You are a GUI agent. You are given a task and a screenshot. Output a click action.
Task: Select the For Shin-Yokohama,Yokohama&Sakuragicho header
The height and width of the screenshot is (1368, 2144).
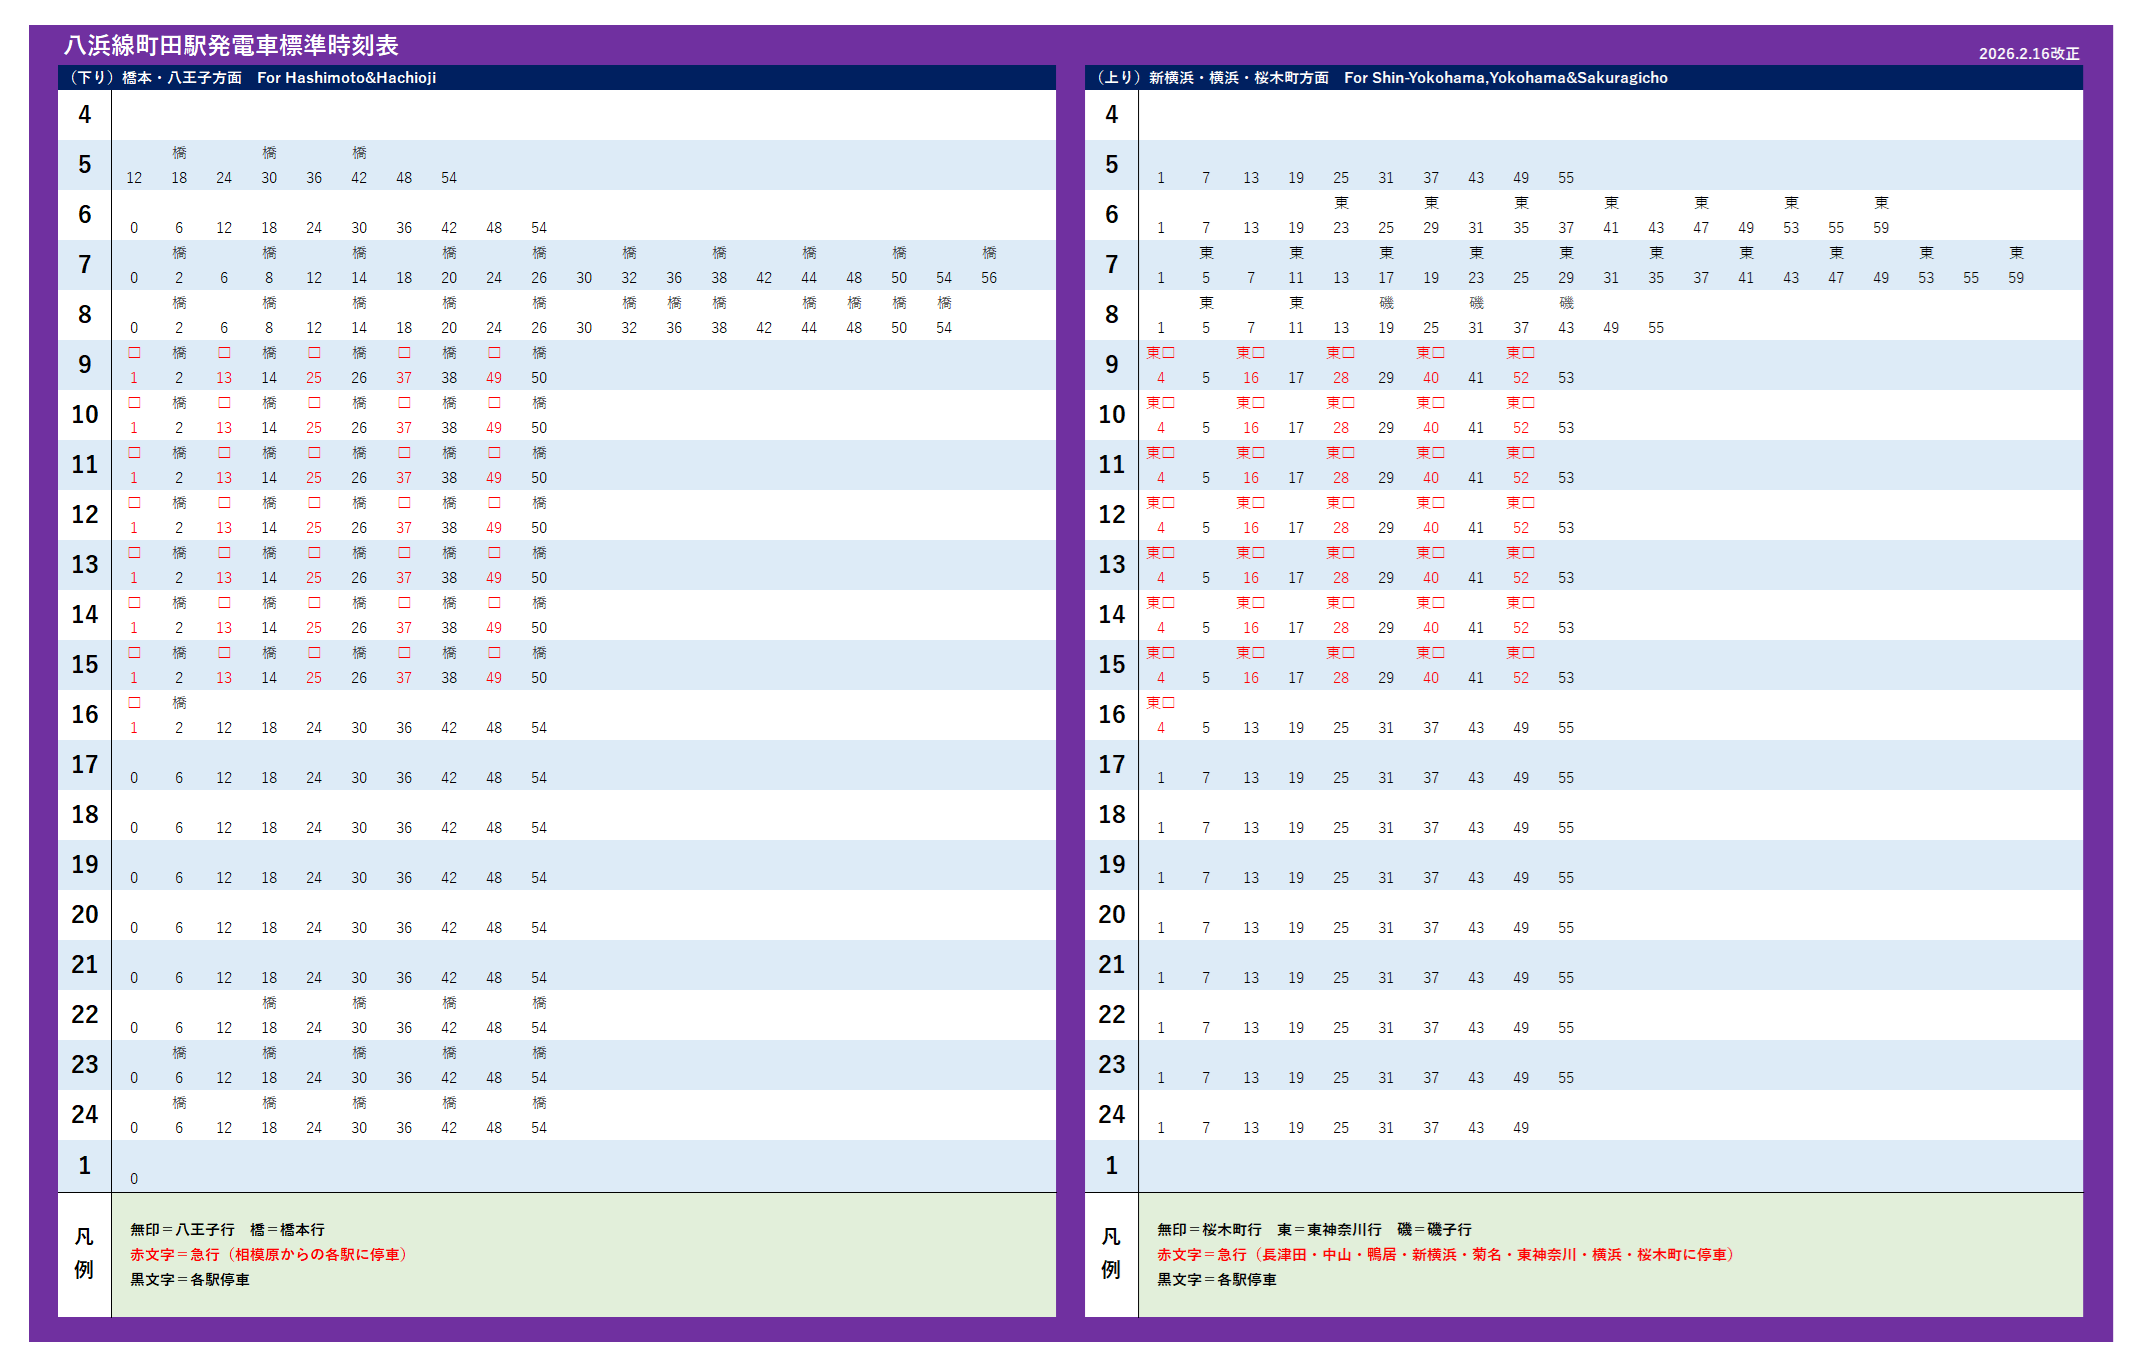(1505, 78)
